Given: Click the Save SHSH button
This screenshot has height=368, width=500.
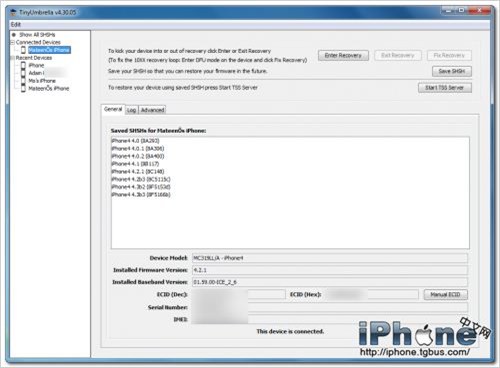Looking at the screenshot, I should click(x=452, y=71).
